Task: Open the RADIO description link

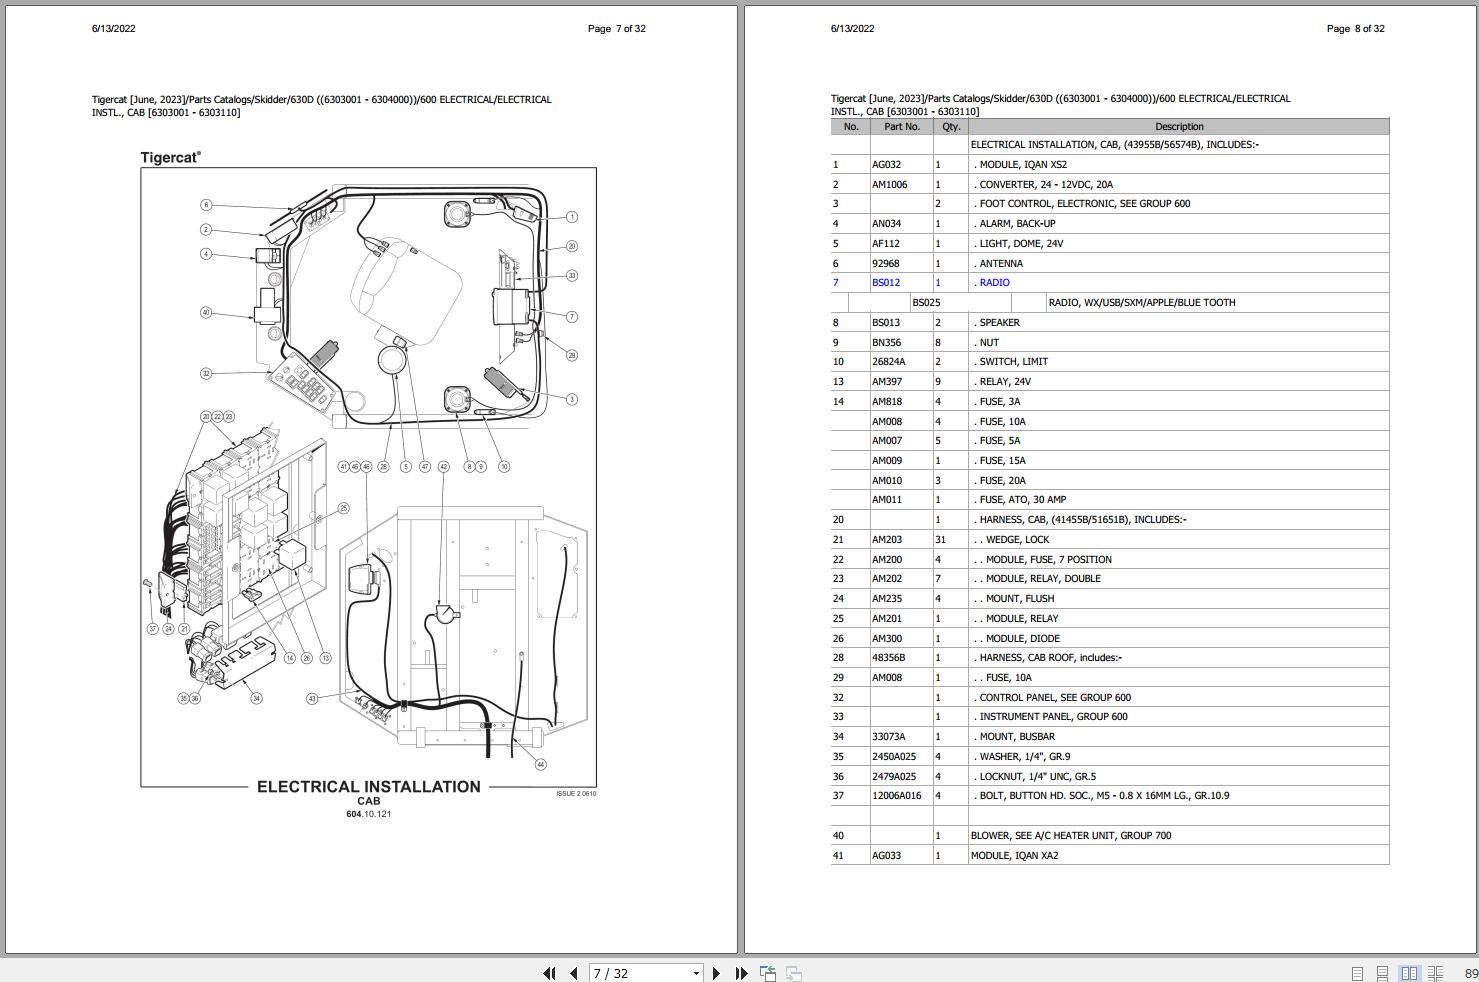Action: tap(994, 283)
